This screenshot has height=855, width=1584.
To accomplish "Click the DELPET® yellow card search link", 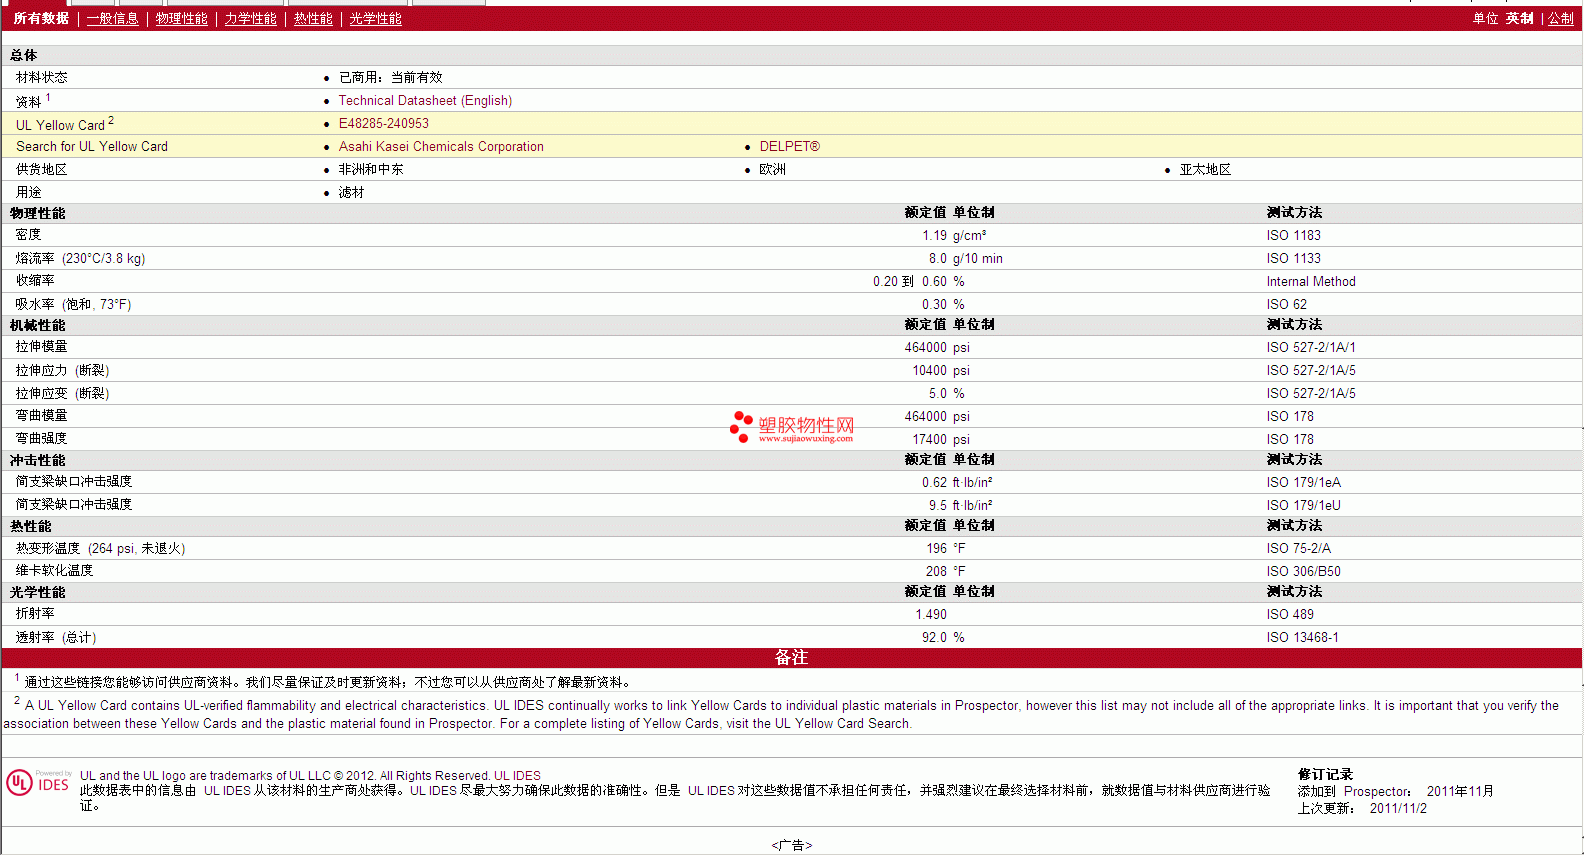I will pyautogui.click(x=790, y=147).
